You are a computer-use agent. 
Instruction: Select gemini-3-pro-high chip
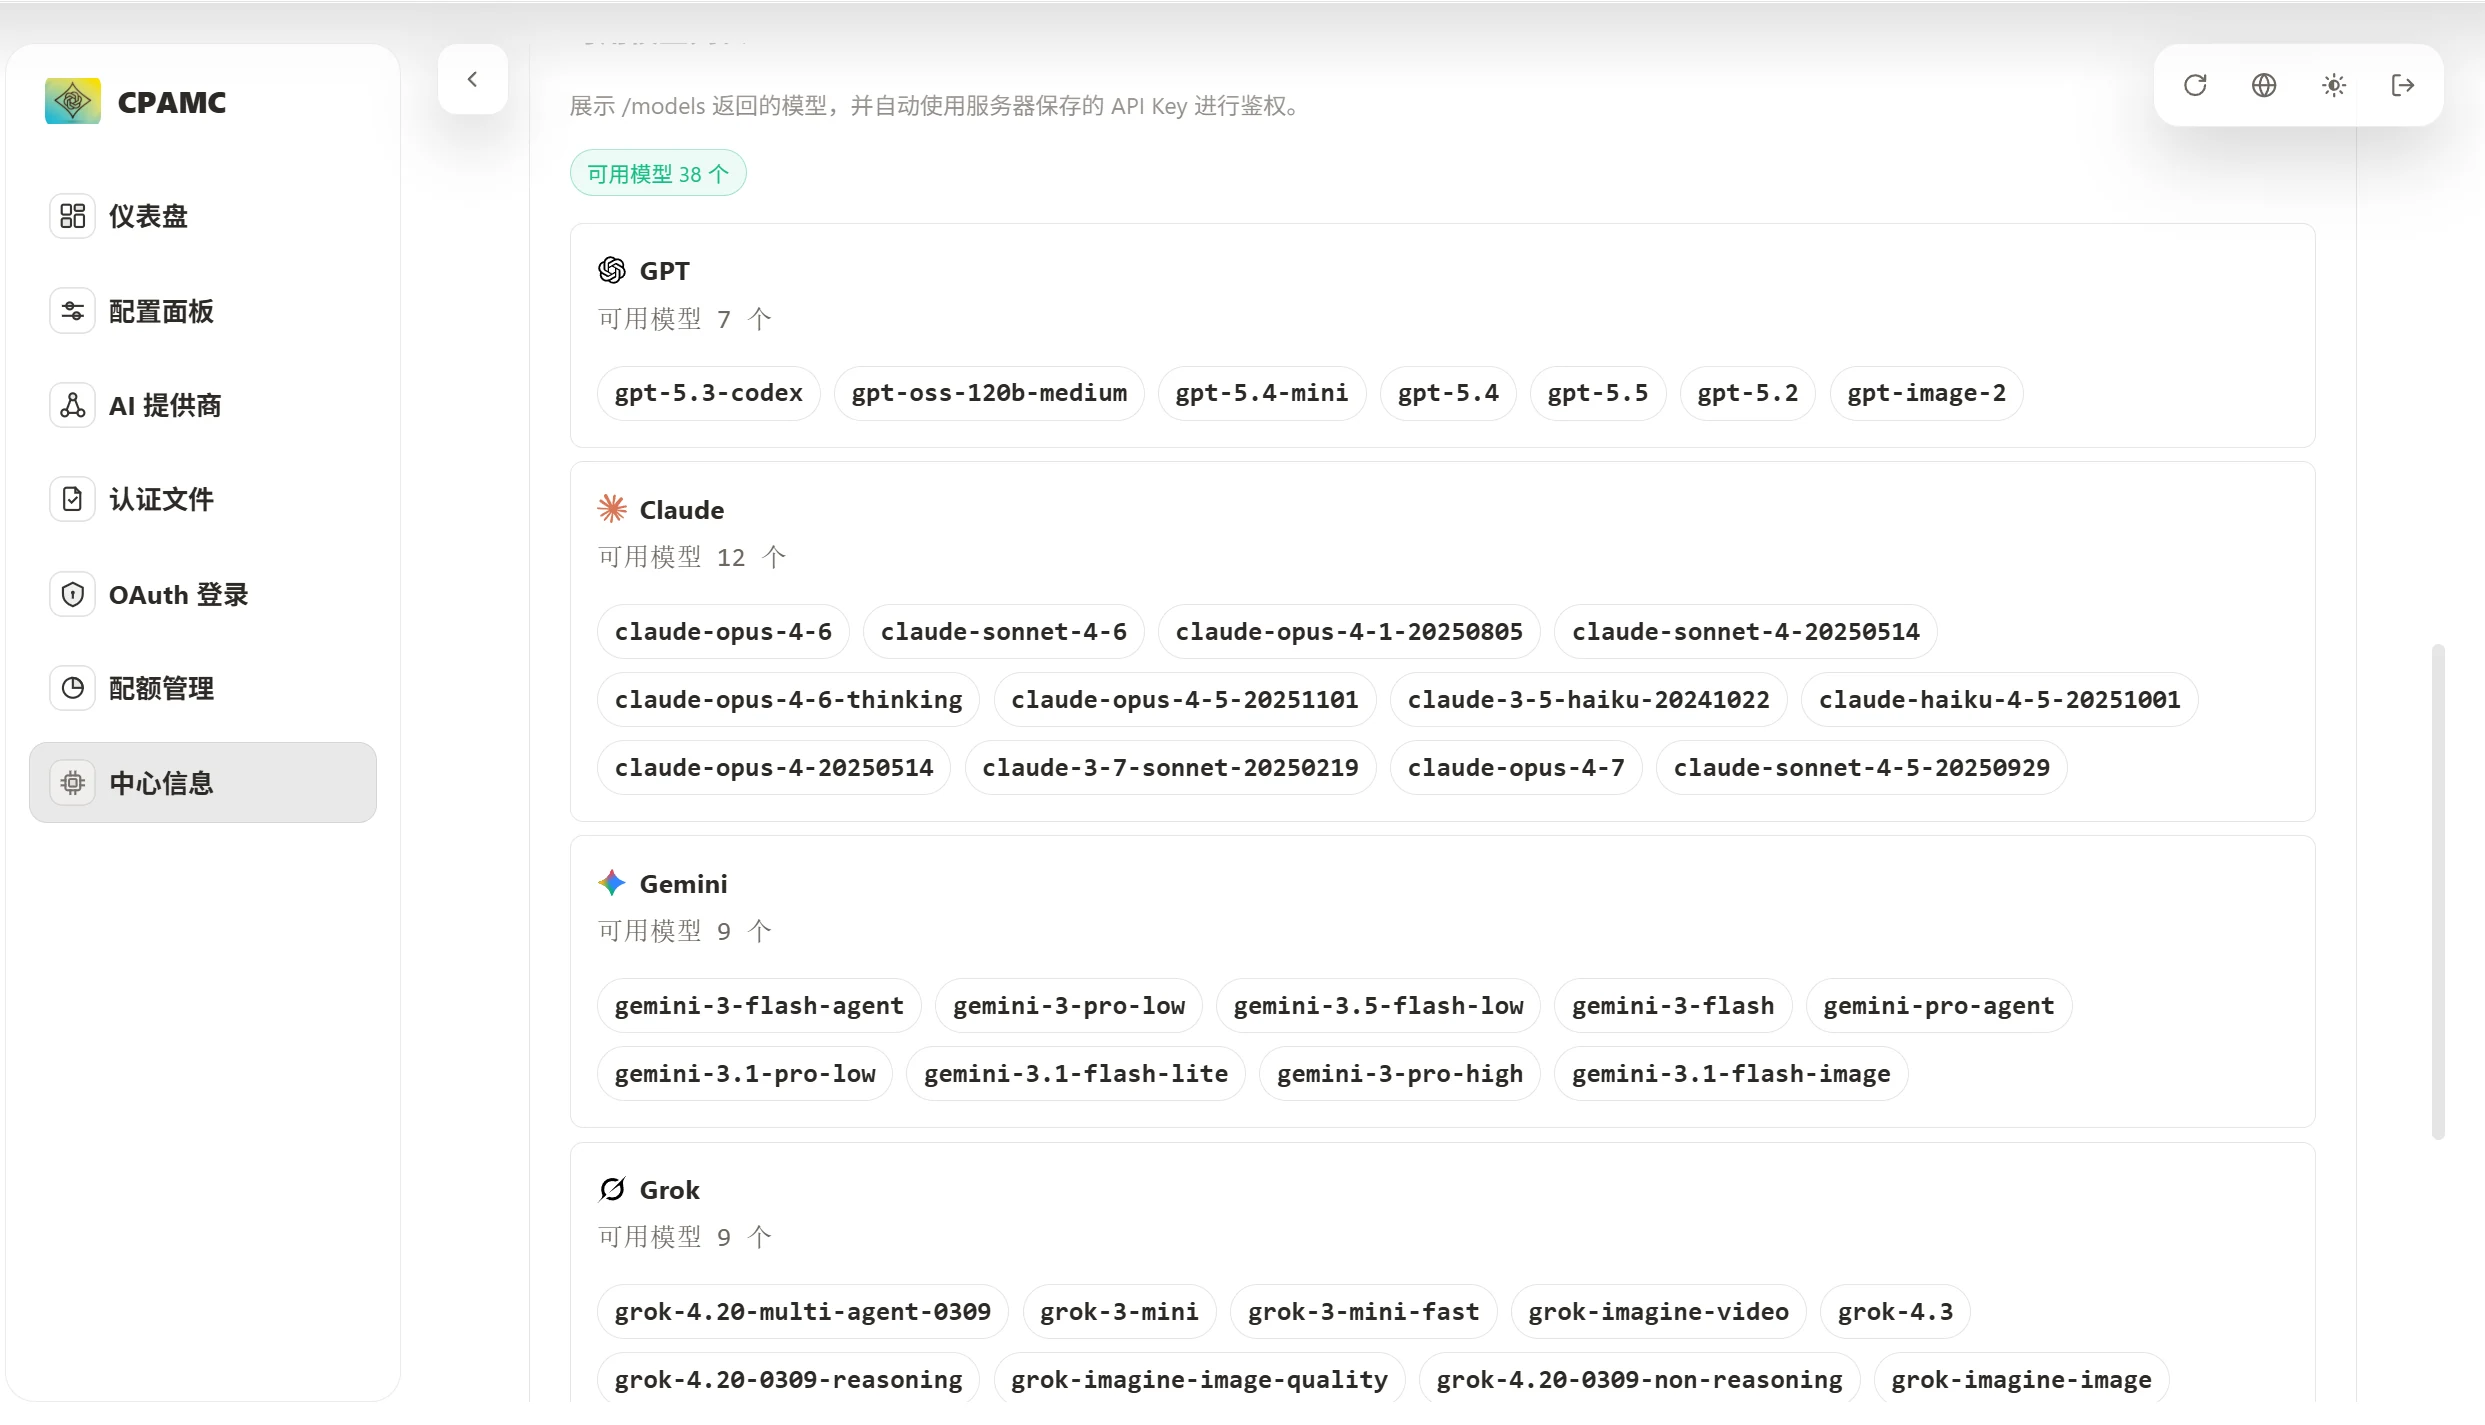click(1400, 1073)
